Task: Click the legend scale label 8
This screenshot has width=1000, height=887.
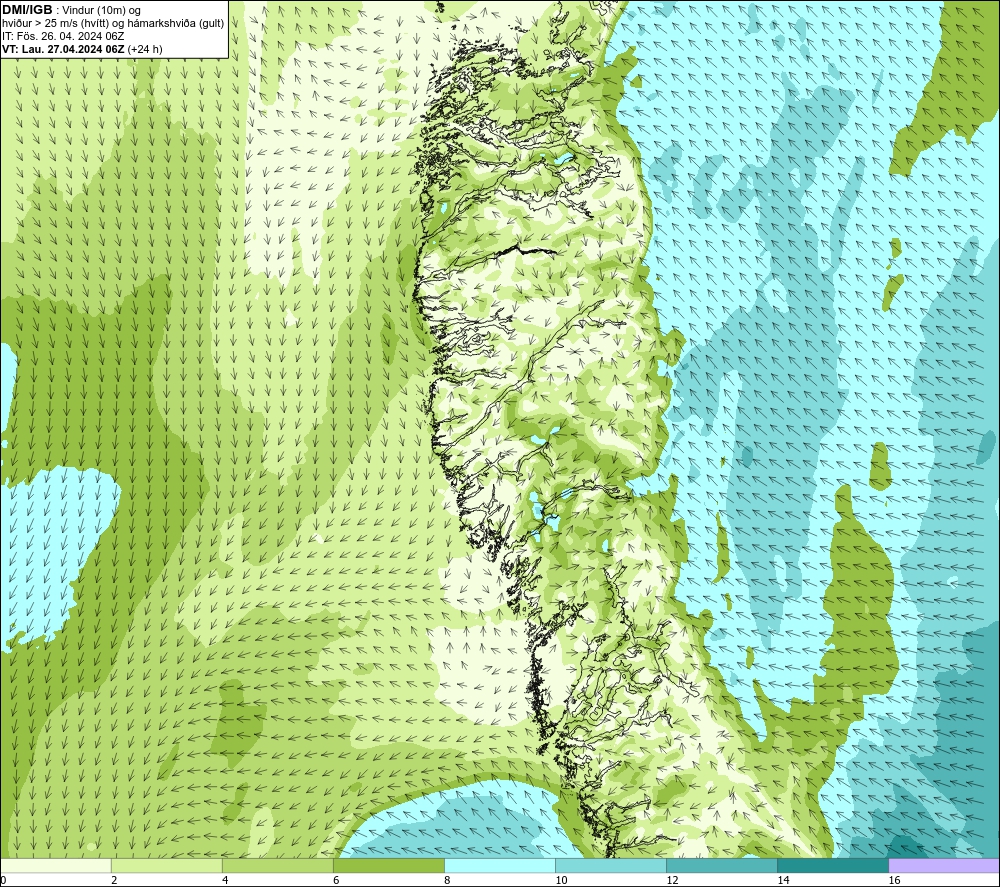Action: pos(447,880)
